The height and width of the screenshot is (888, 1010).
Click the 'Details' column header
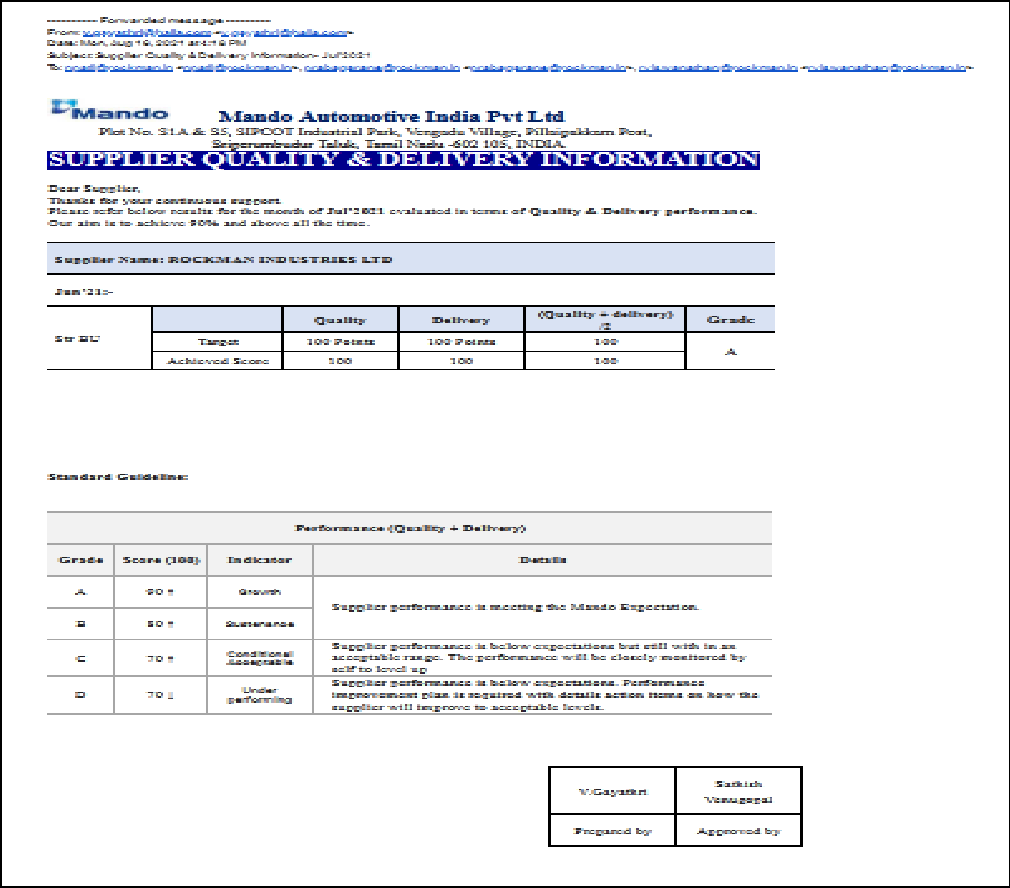click(542, 560)
